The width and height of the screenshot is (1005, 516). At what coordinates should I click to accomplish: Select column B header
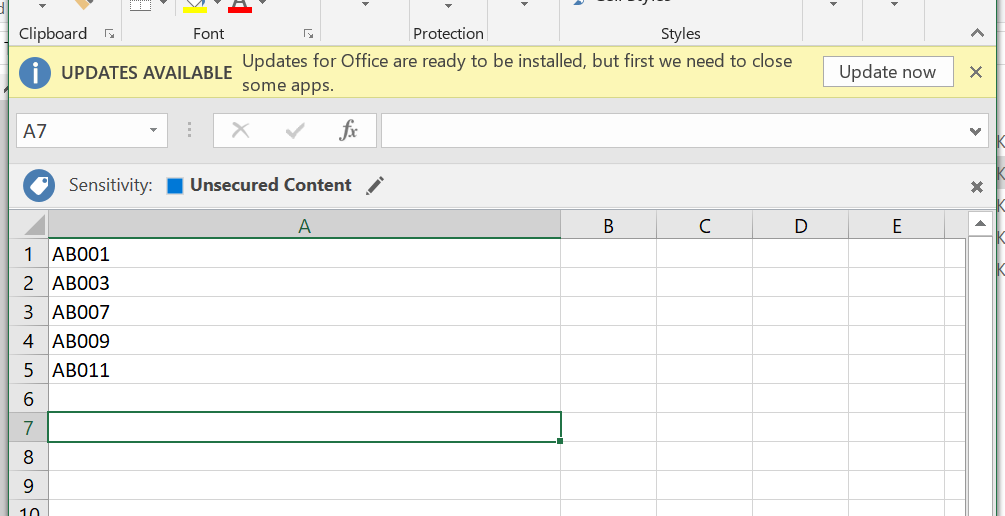pos(608,226)
